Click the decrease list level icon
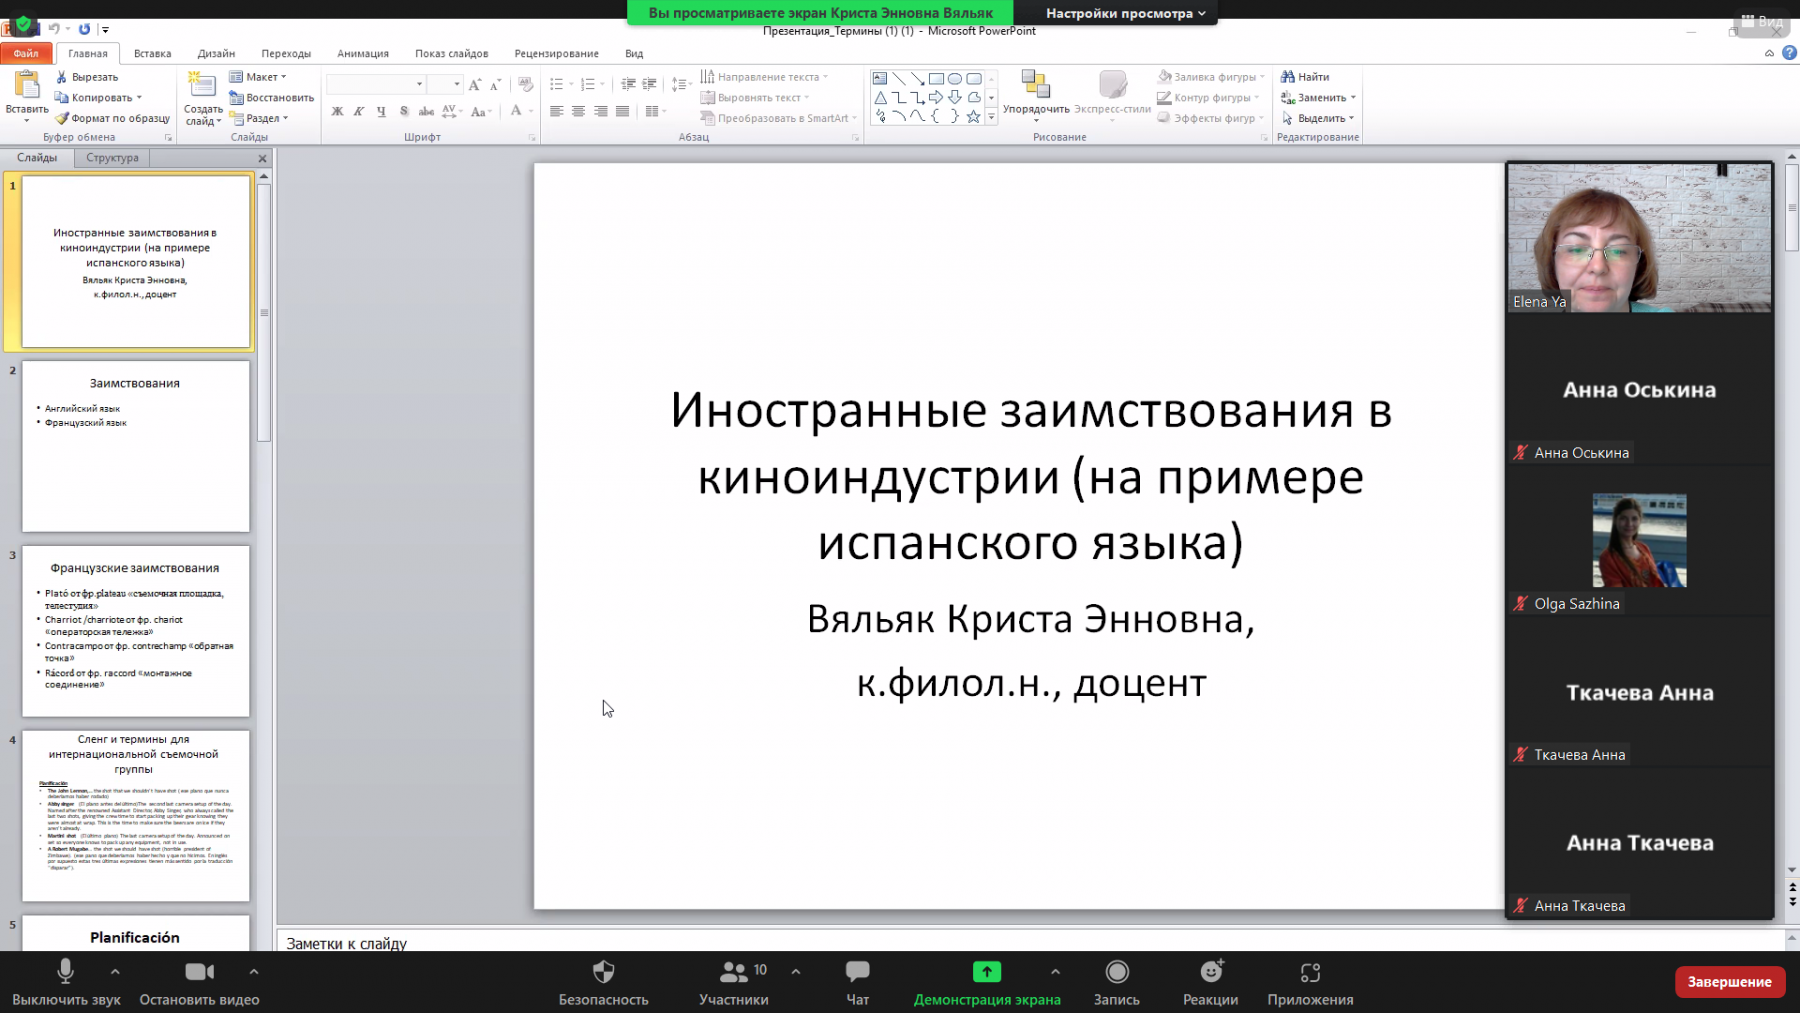This screenshot has height=1013, width=1800. 628,85
